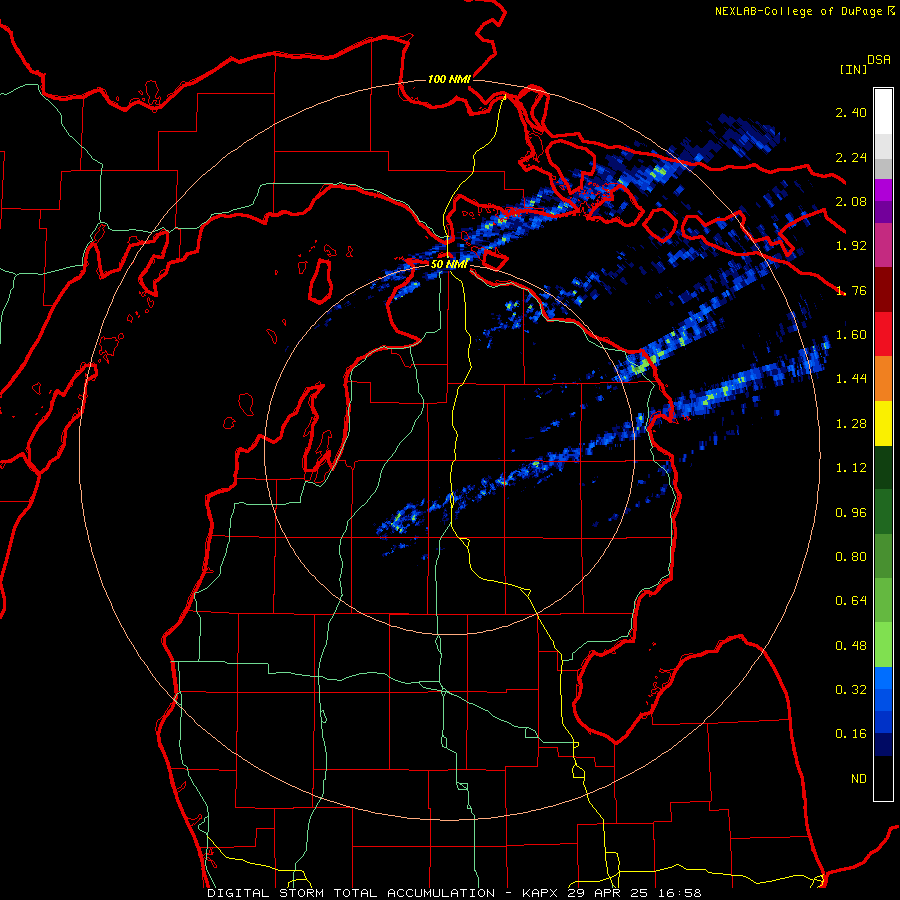Click the ND legend label
This screenshot has height=900, width=900.
tap(859, 779)
